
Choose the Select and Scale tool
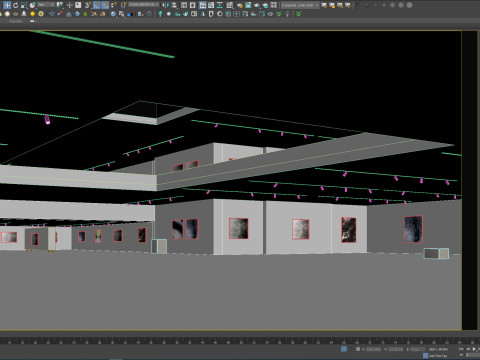point(24,5)
